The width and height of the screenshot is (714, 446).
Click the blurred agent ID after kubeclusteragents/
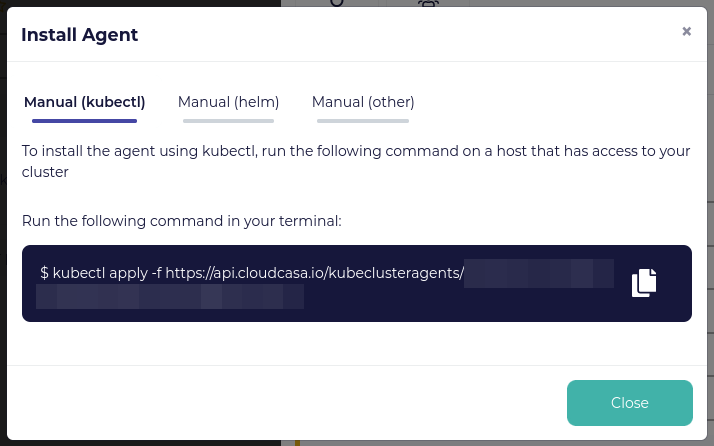coord(539,273)
